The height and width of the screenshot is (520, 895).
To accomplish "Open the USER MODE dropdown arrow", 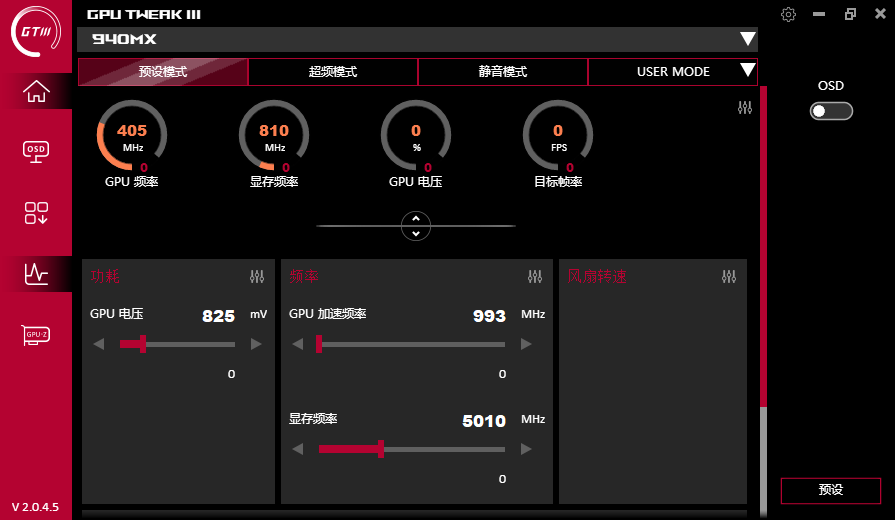I will coord(748,70).
